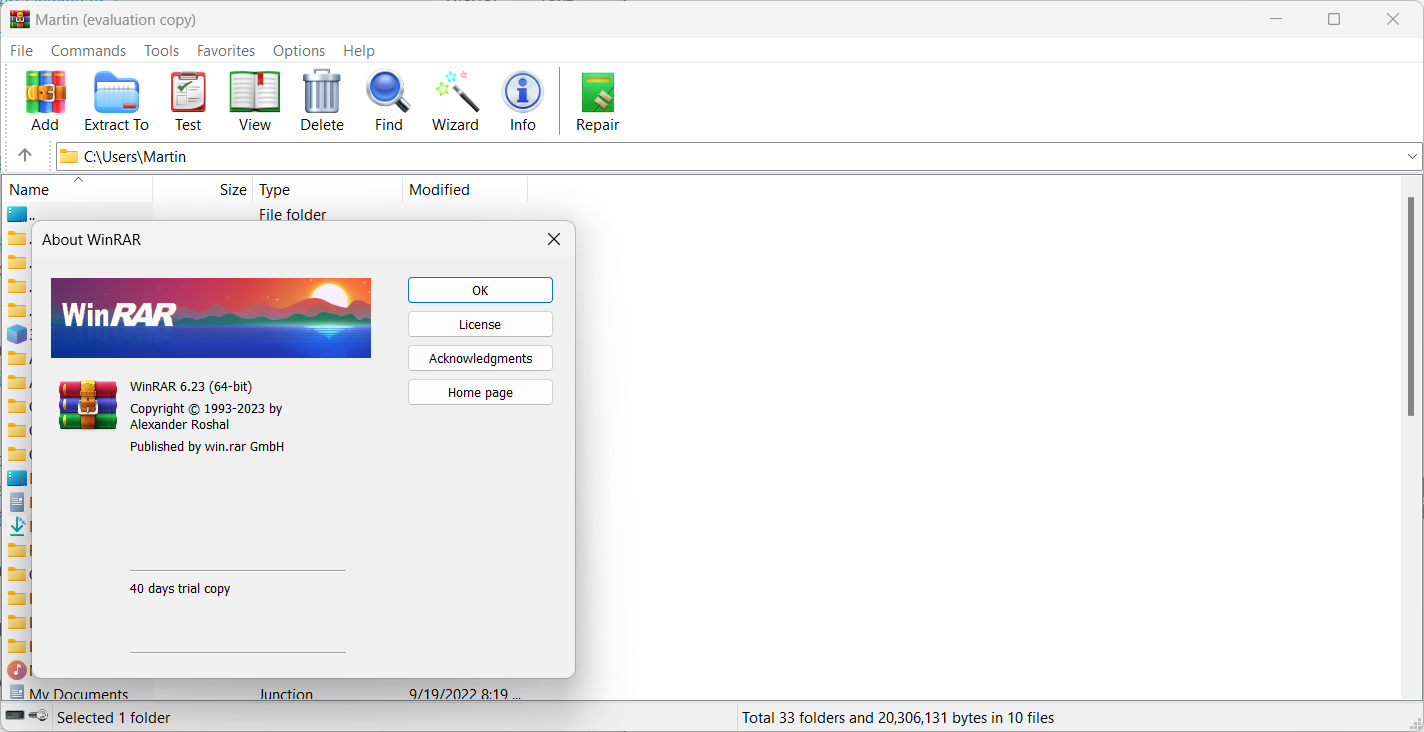The image size is (1424, 732).
Task: Expand the address bar path dropdown
Action: 1411,156
